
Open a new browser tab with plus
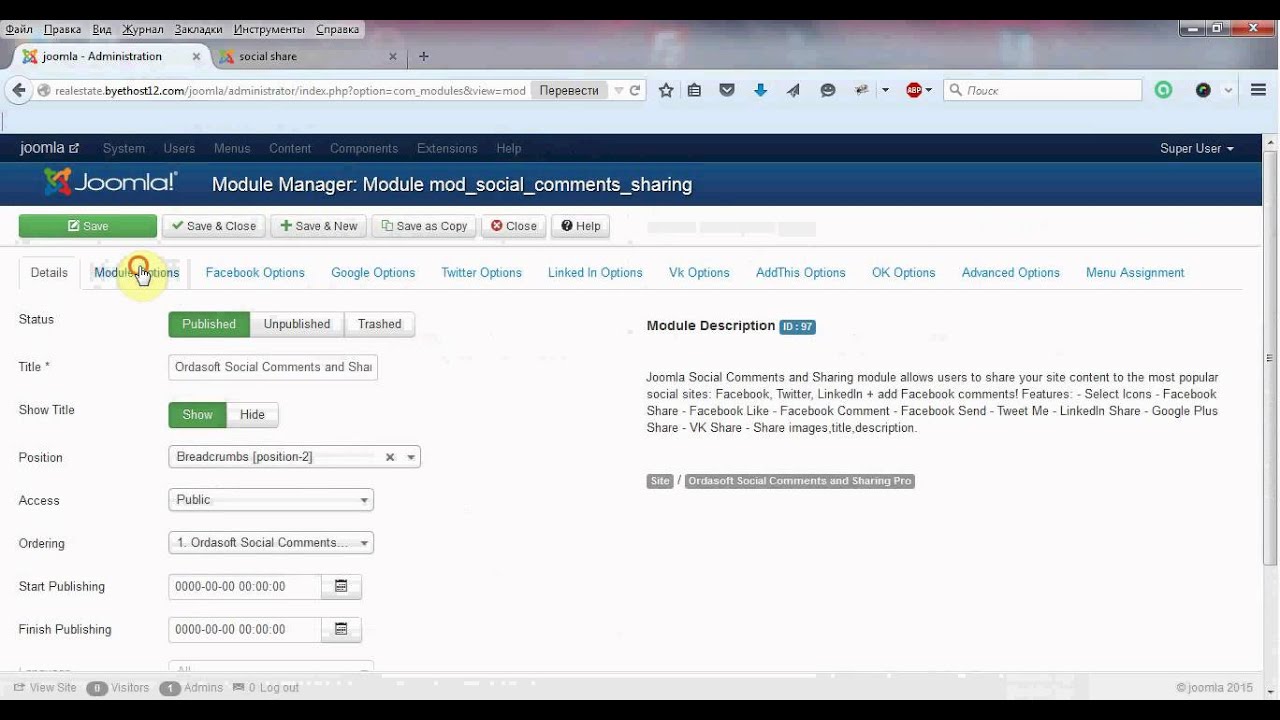tap(423, 56)
